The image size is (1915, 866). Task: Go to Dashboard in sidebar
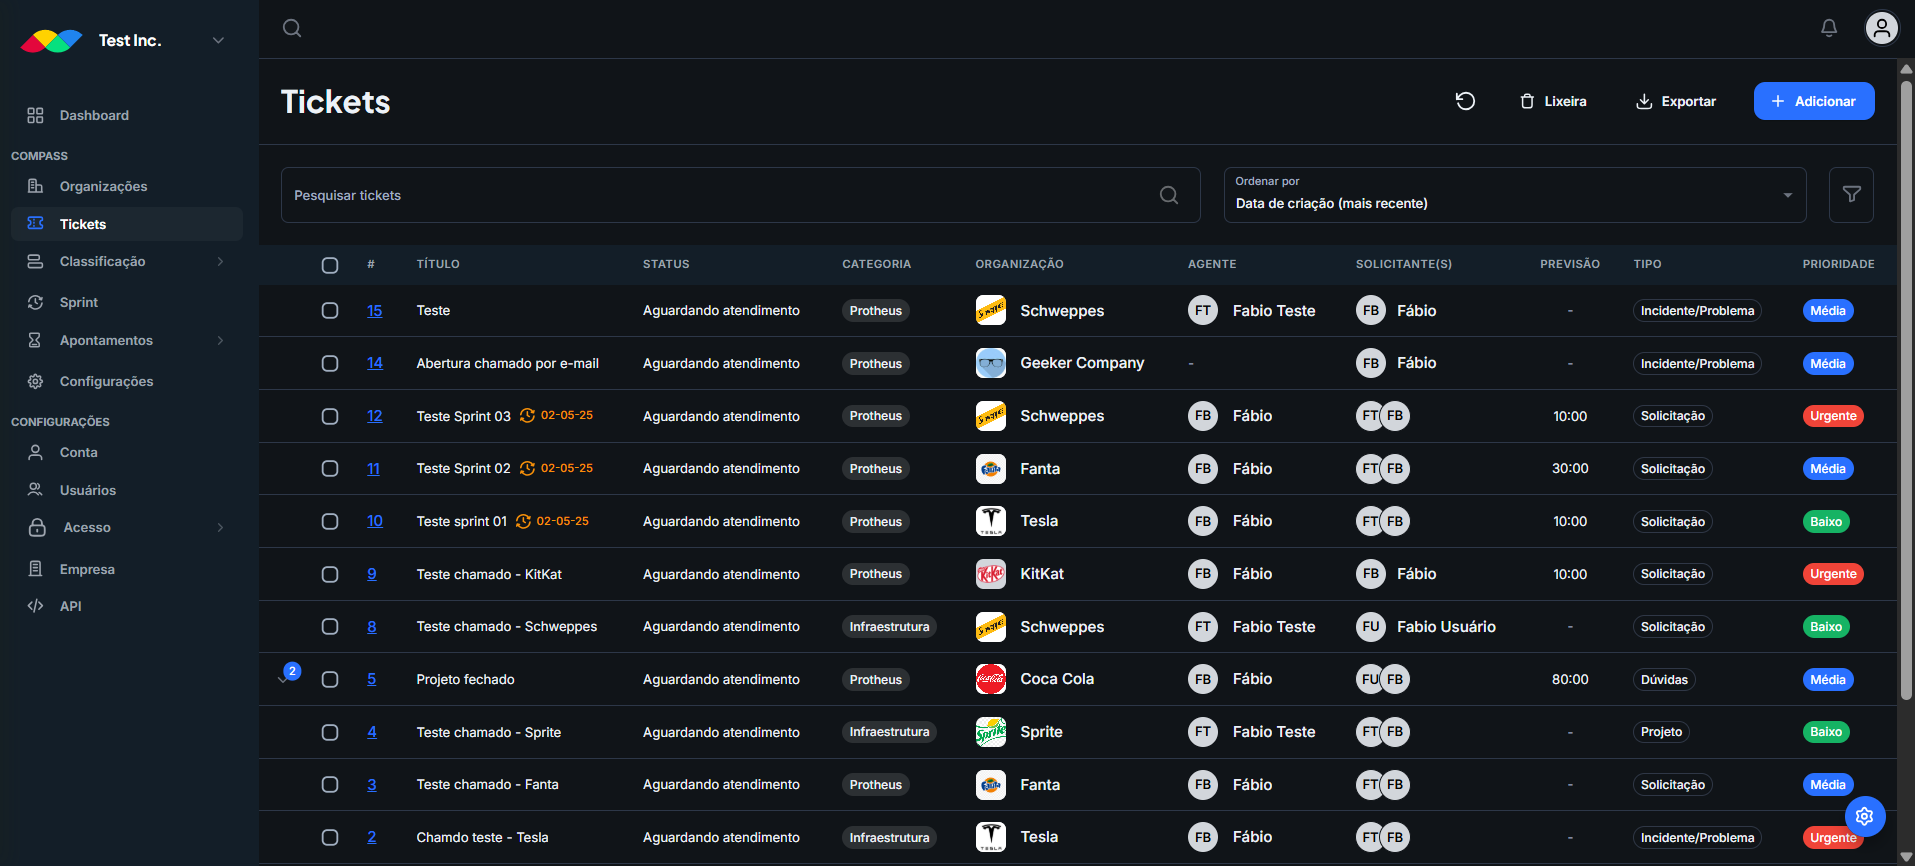click(127, 116)
